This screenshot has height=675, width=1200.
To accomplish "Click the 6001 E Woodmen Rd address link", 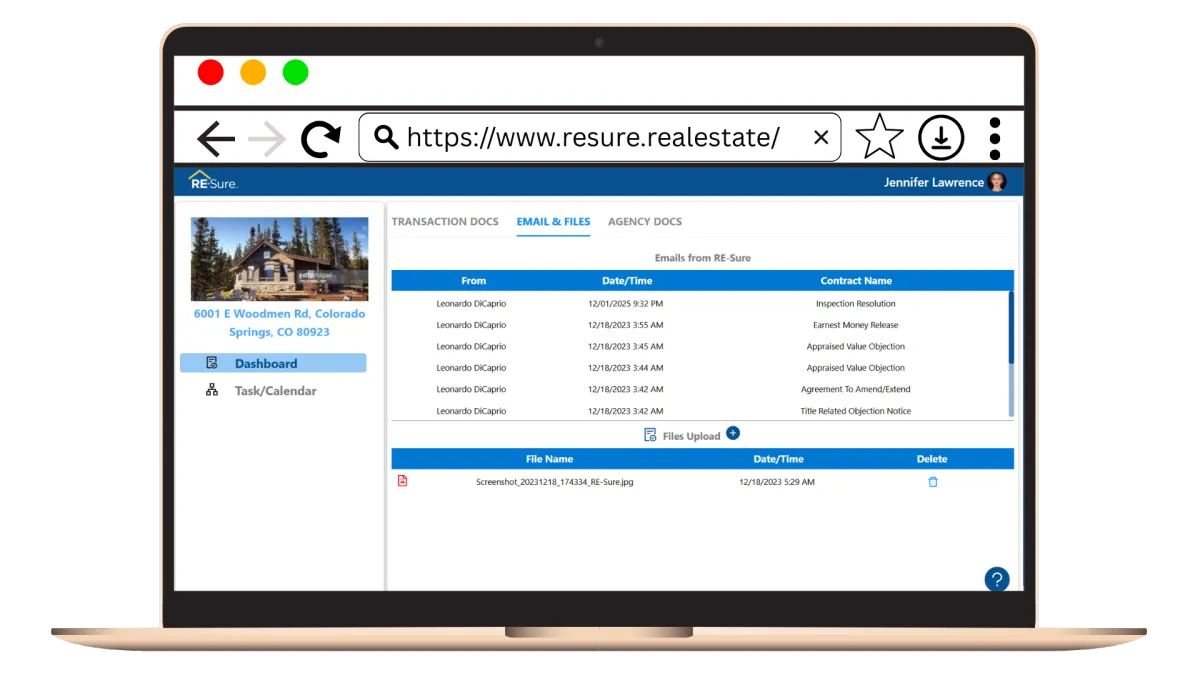I will 279,323.
